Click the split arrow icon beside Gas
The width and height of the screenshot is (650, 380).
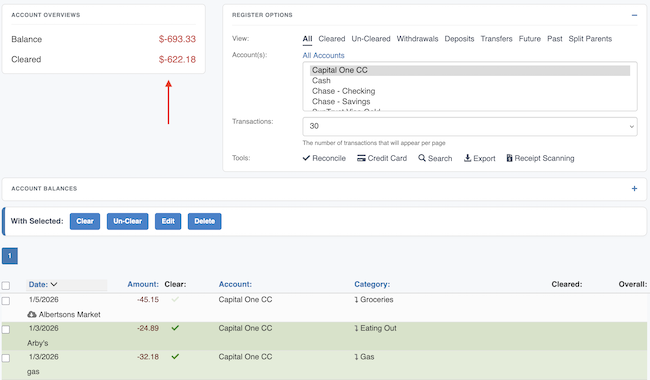(356, 357)
